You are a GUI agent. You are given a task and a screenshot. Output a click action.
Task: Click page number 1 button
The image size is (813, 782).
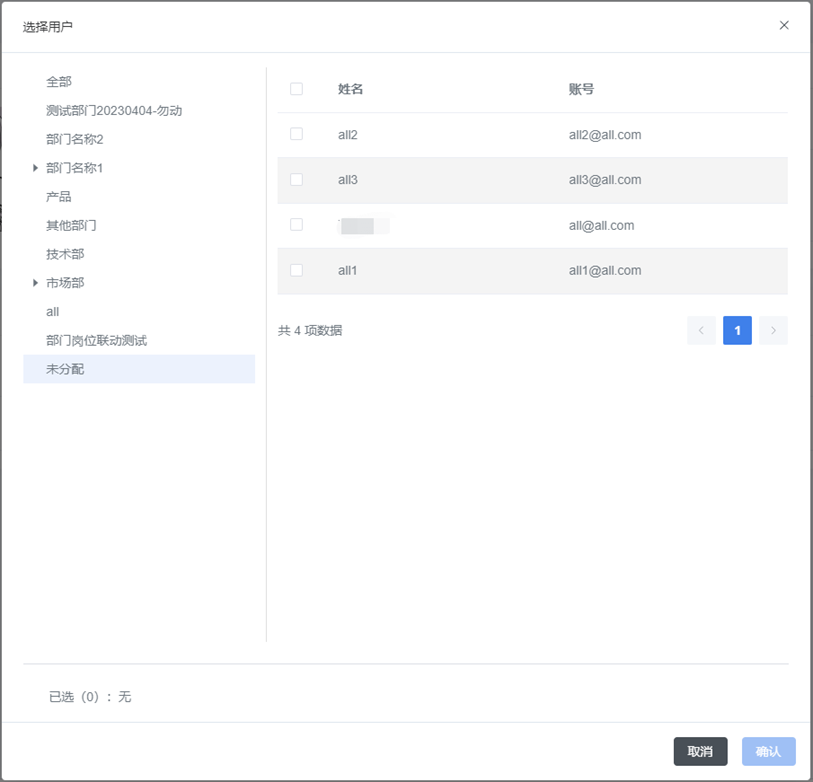737,330
